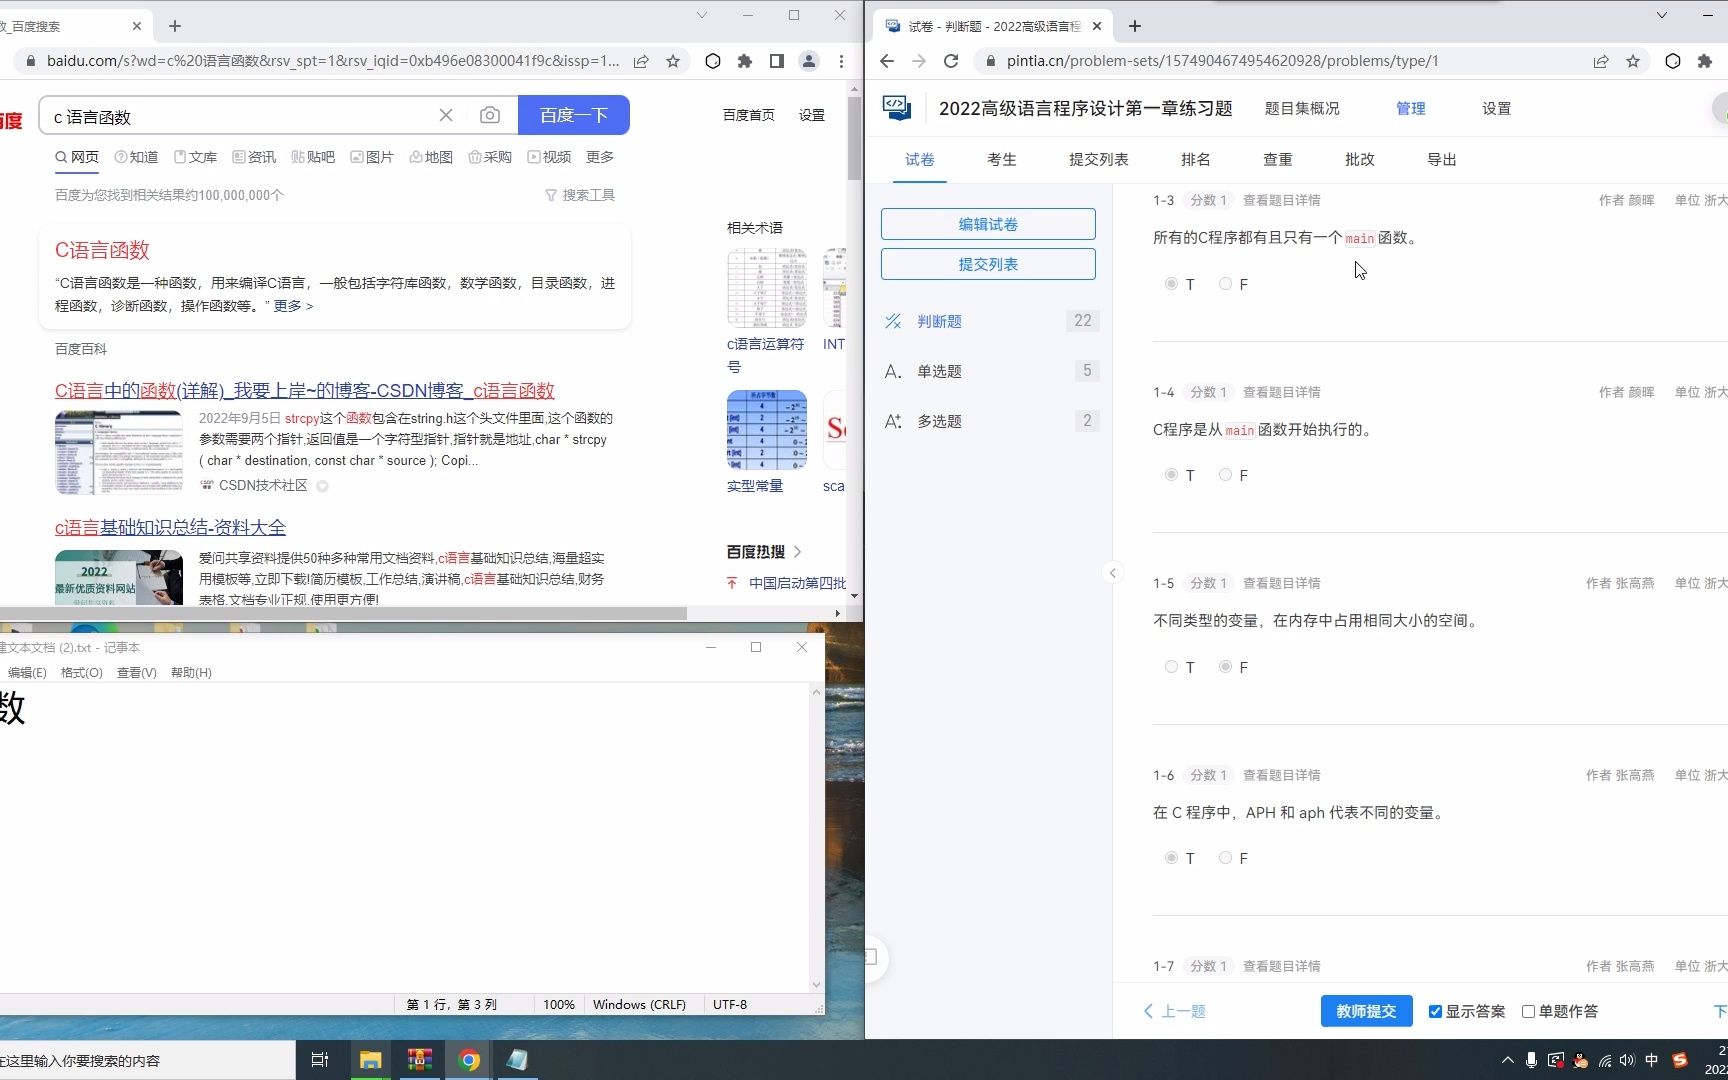The width and height of the screenshot is (1728, 1080).
Task: Click the microphone icon in the system tray
Action: pos(1531,1060)
